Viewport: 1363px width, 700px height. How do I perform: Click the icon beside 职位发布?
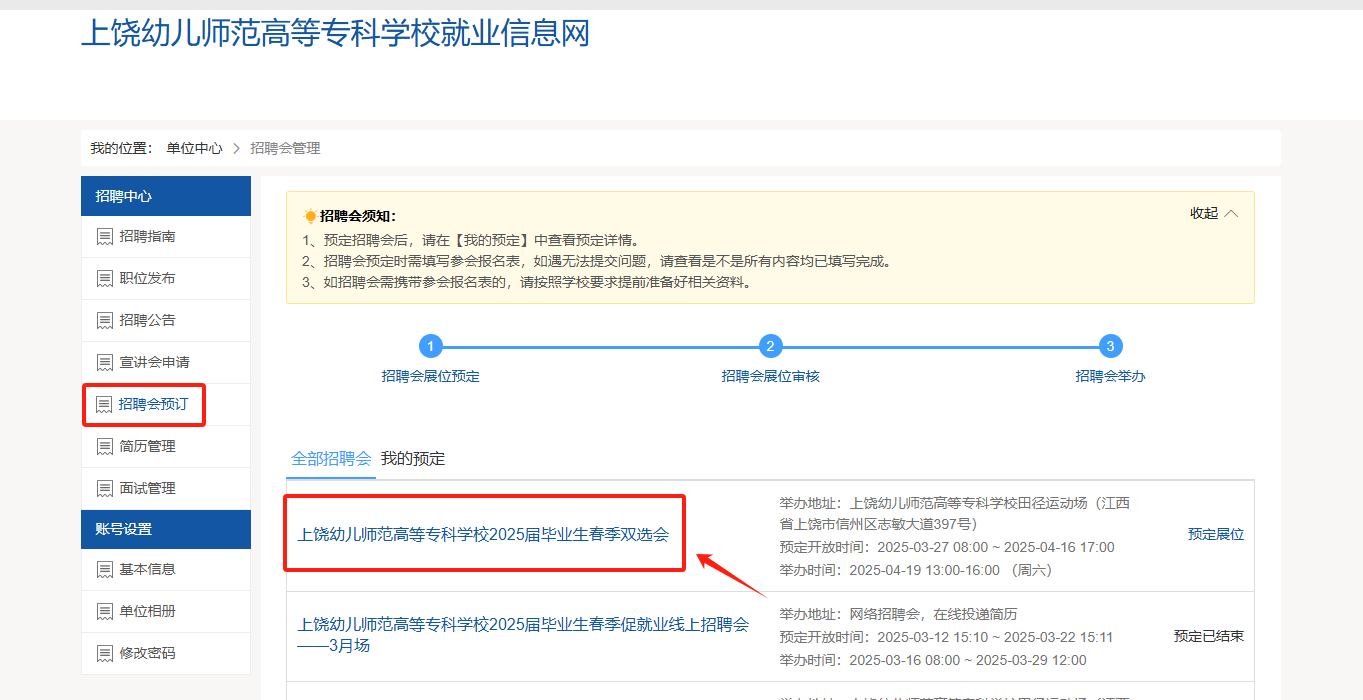104,279
